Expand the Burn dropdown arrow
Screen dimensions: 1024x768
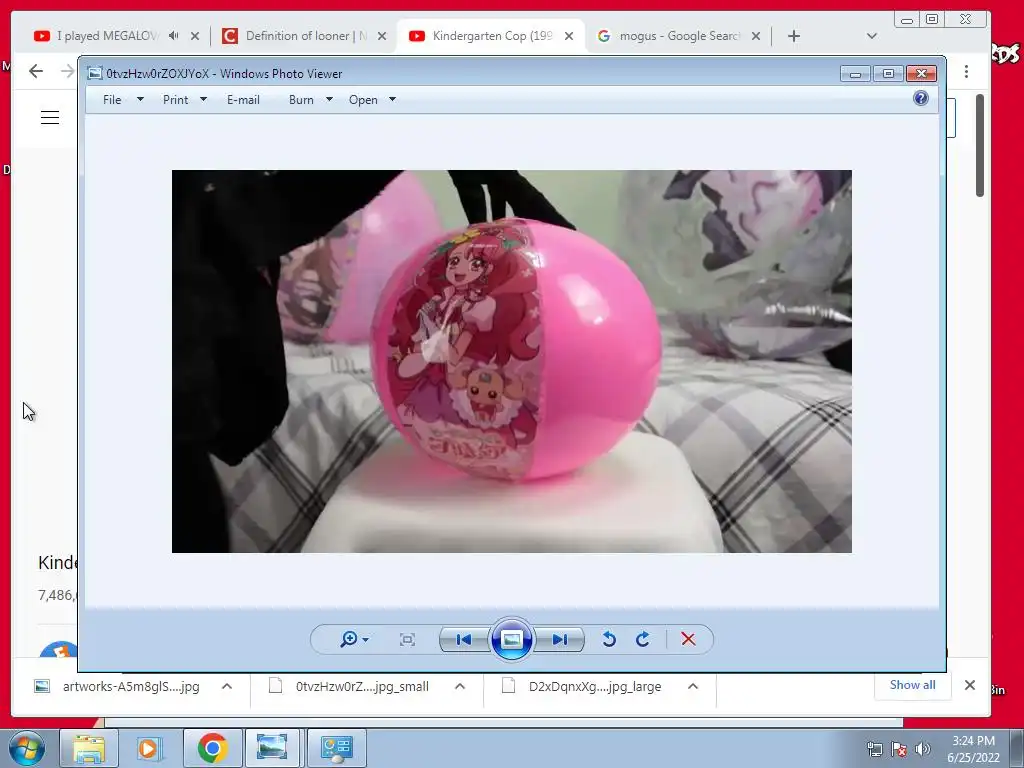[x=329, y=100]
